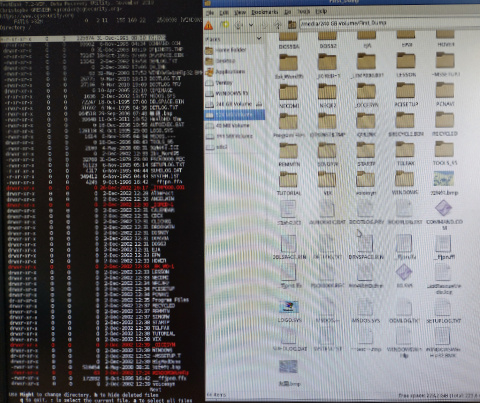Viewport: 480px width, 403px height.
Task: Select the COMMAND.COM file icon
Action: pyautogui.click(x=444, y=208)
